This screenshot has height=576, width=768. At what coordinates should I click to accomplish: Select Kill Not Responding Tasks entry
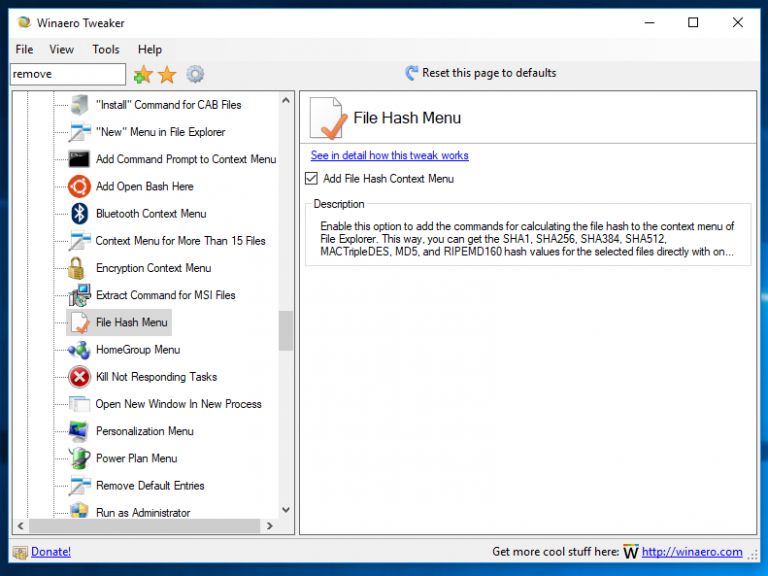click(x=156, y=377)
